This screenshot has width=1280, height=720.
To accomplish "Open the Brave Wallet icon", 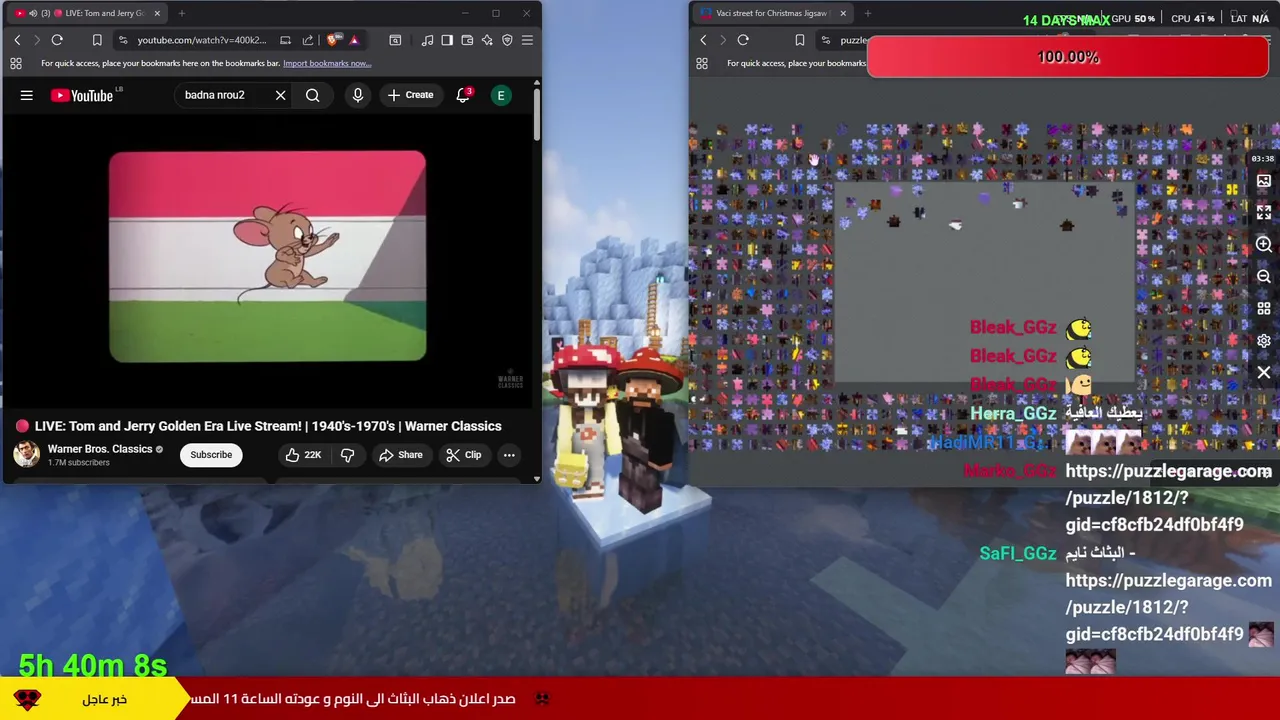I will [467, 40].
